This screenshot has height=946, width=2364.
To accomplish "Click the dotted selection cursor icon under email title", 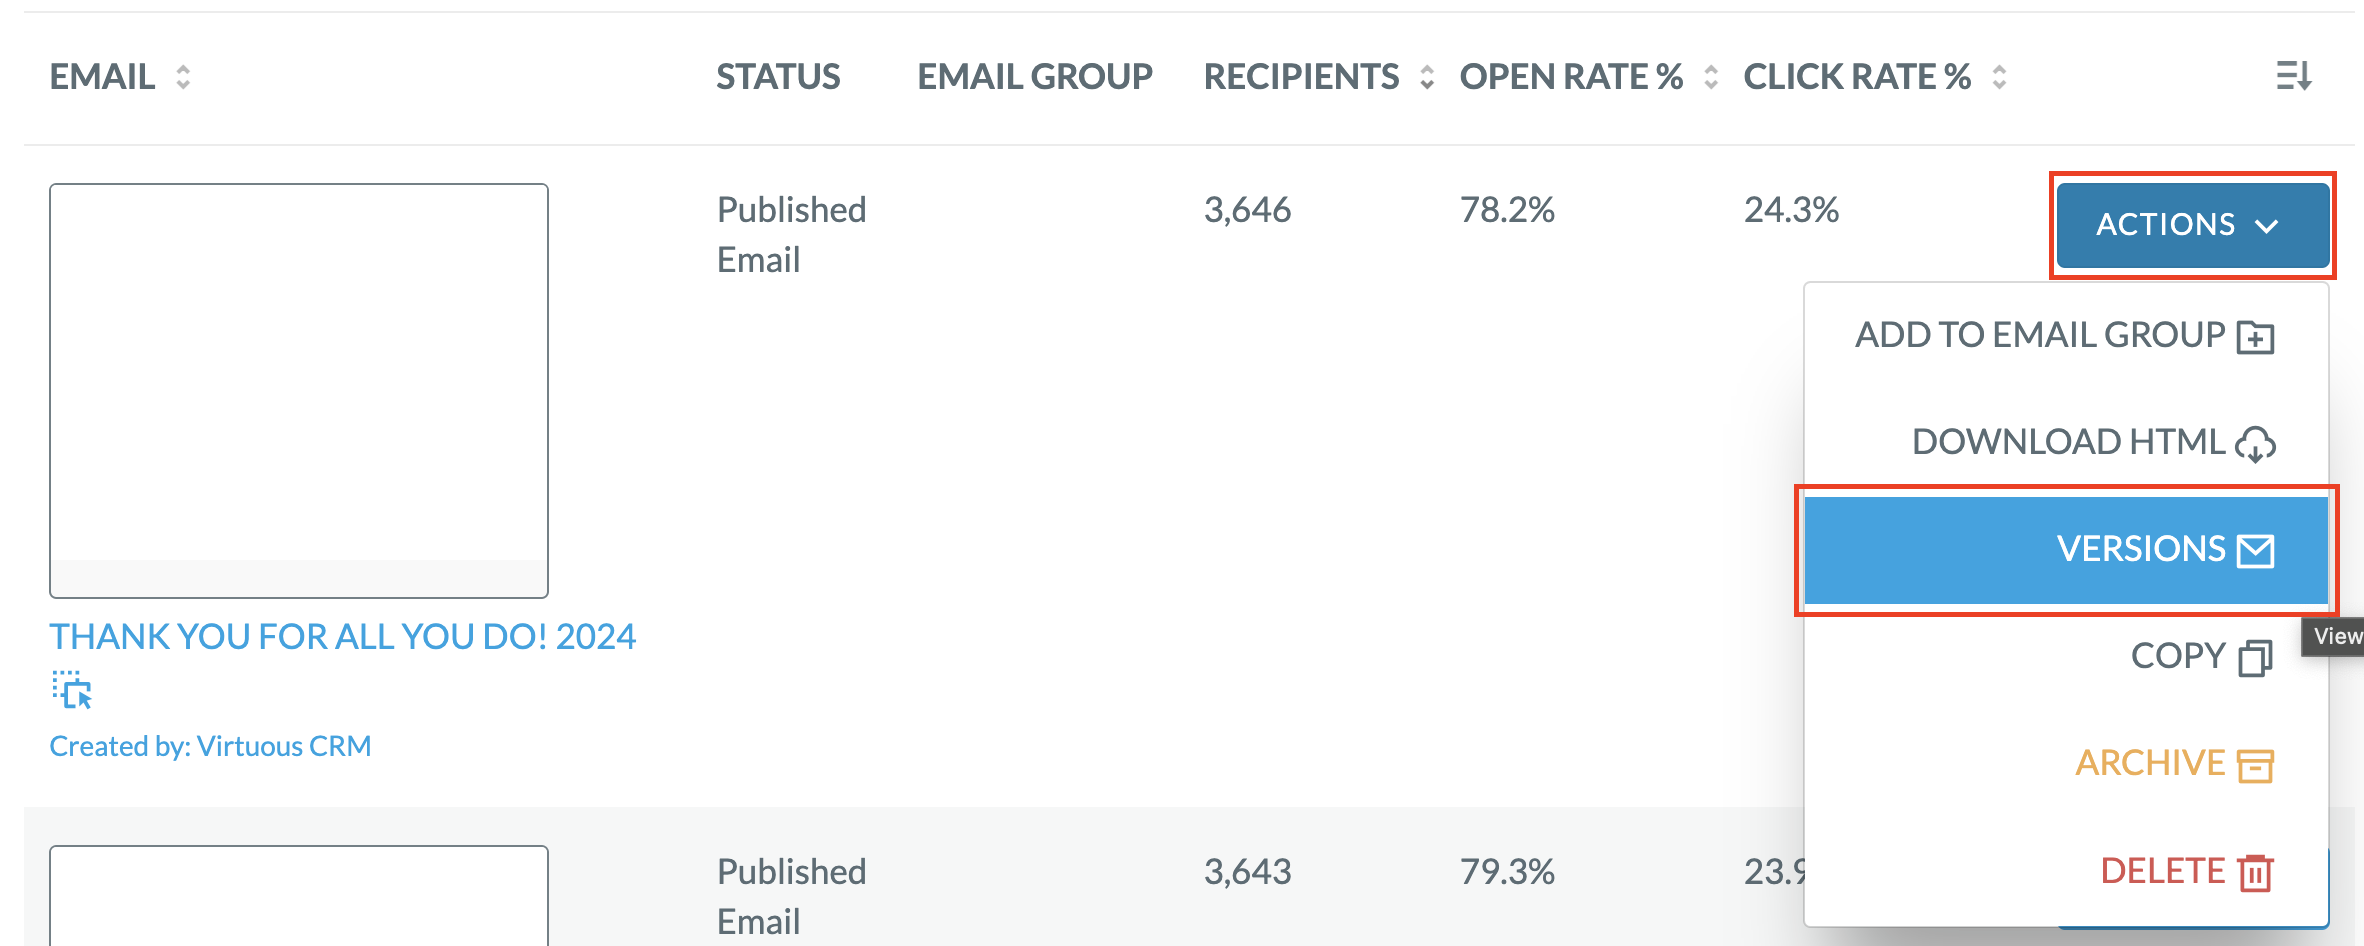I will point(71,690).
